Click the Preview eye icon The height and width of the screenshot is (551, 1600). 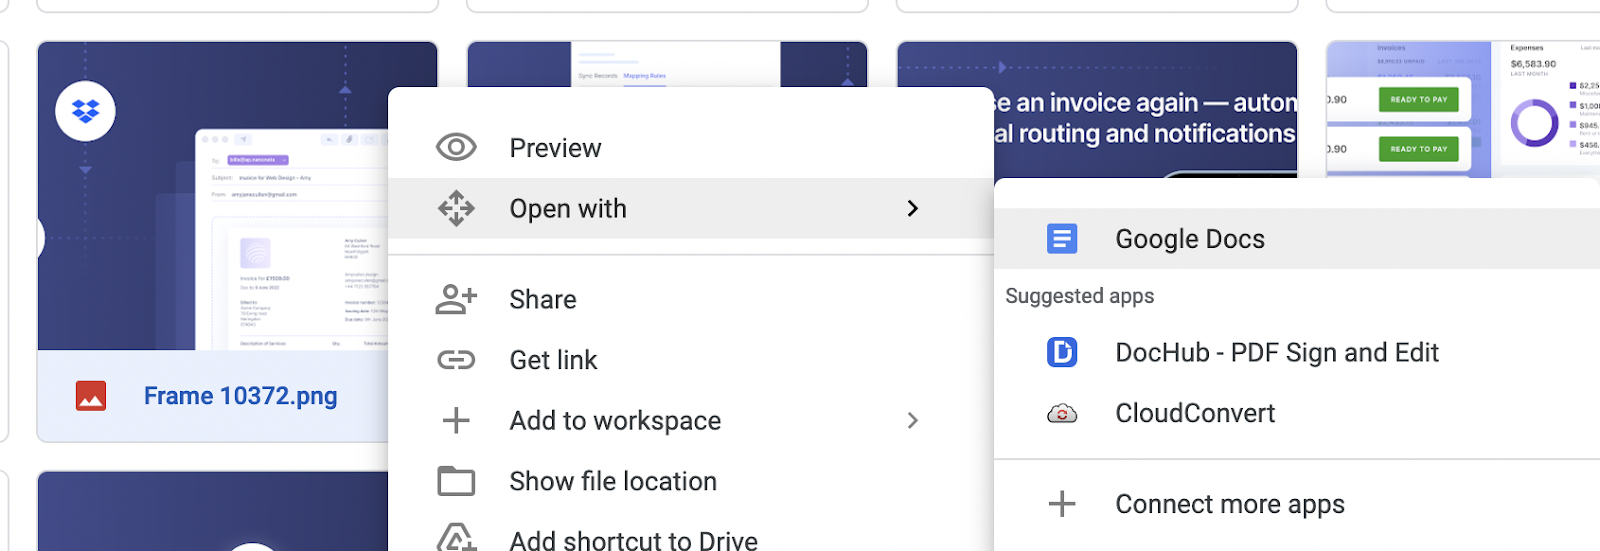[x=456, y=148]
